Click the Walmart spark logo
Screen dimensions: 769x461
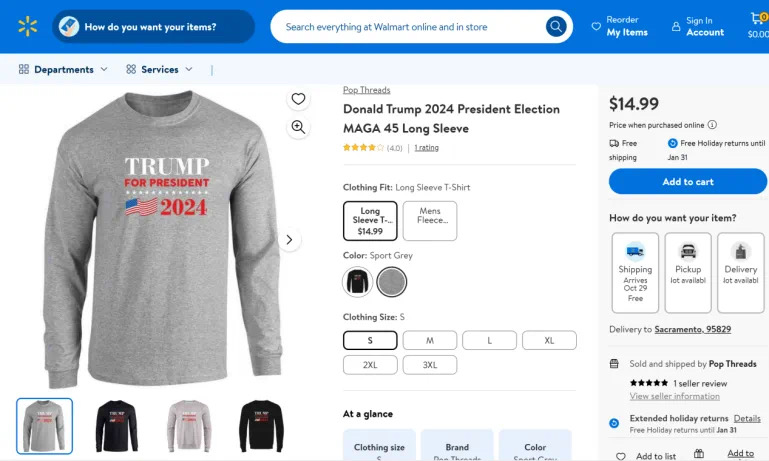(x=27, y=26)
